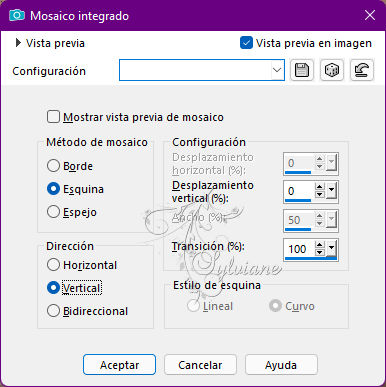
Task: Select the Espejo mosaic method
Action: (x=53, y=212)
